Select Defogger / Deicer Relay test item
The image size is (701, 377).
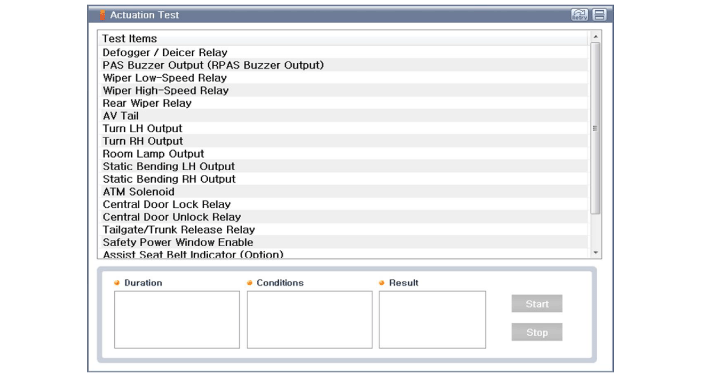[x=343, y=52]
